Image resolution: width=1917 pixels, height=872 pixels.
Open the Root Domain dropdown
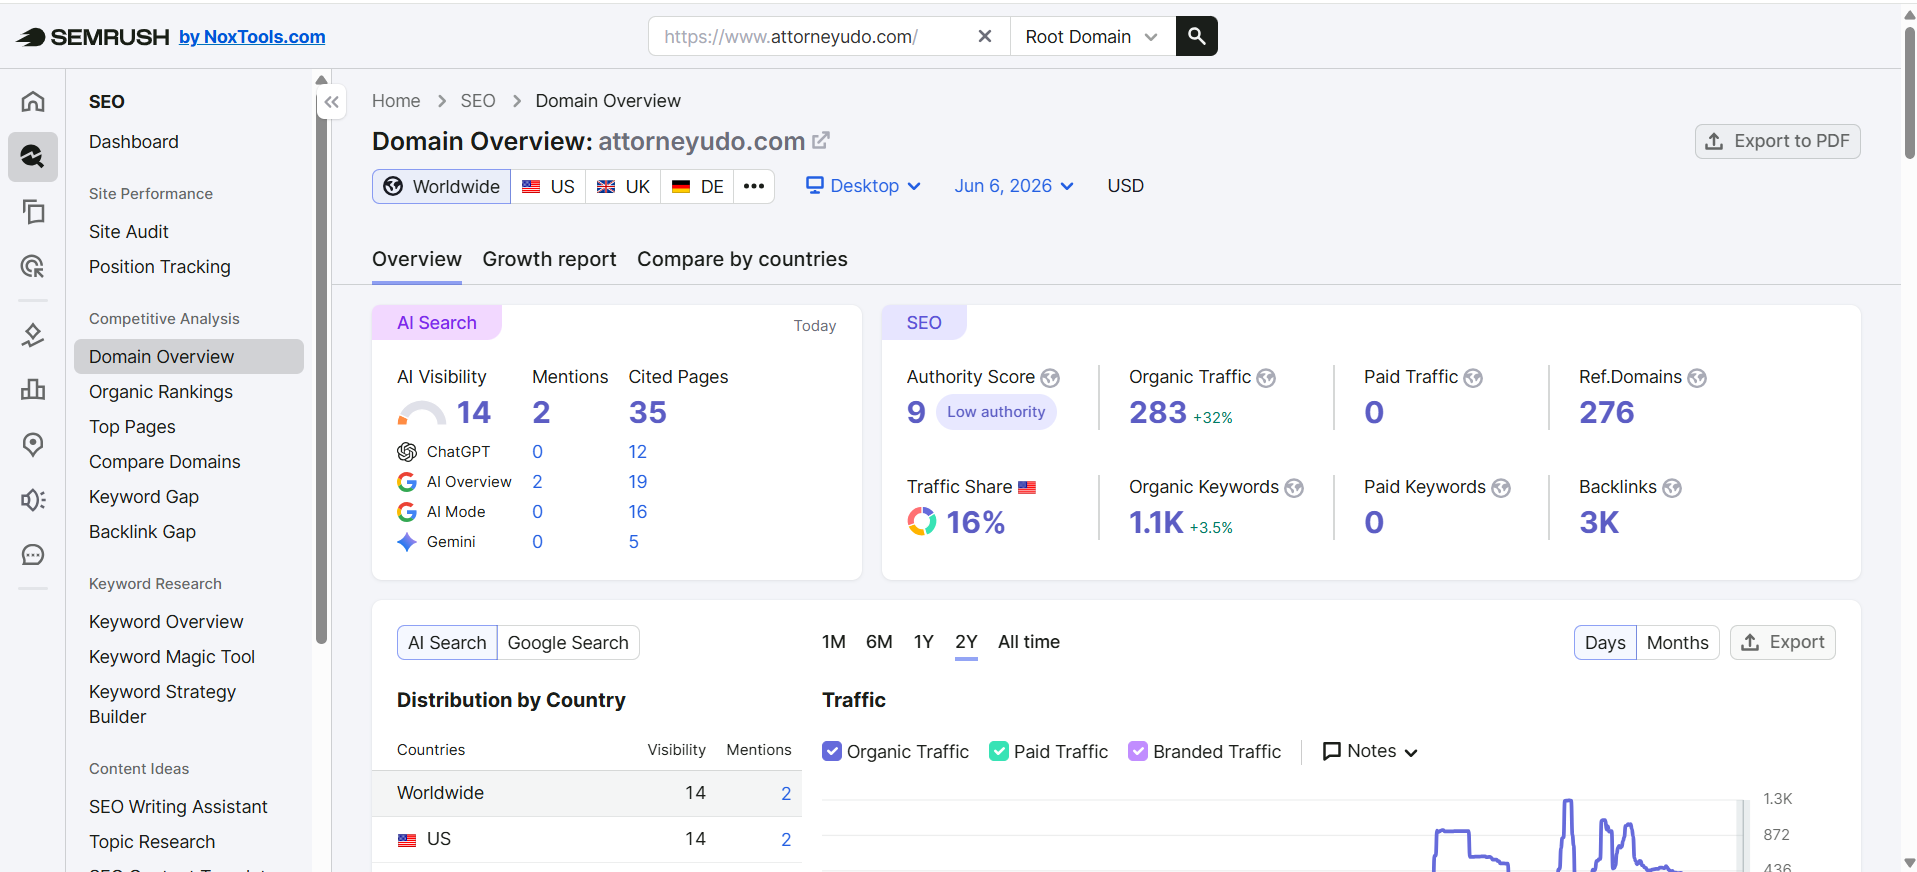tap(1092, 36)
